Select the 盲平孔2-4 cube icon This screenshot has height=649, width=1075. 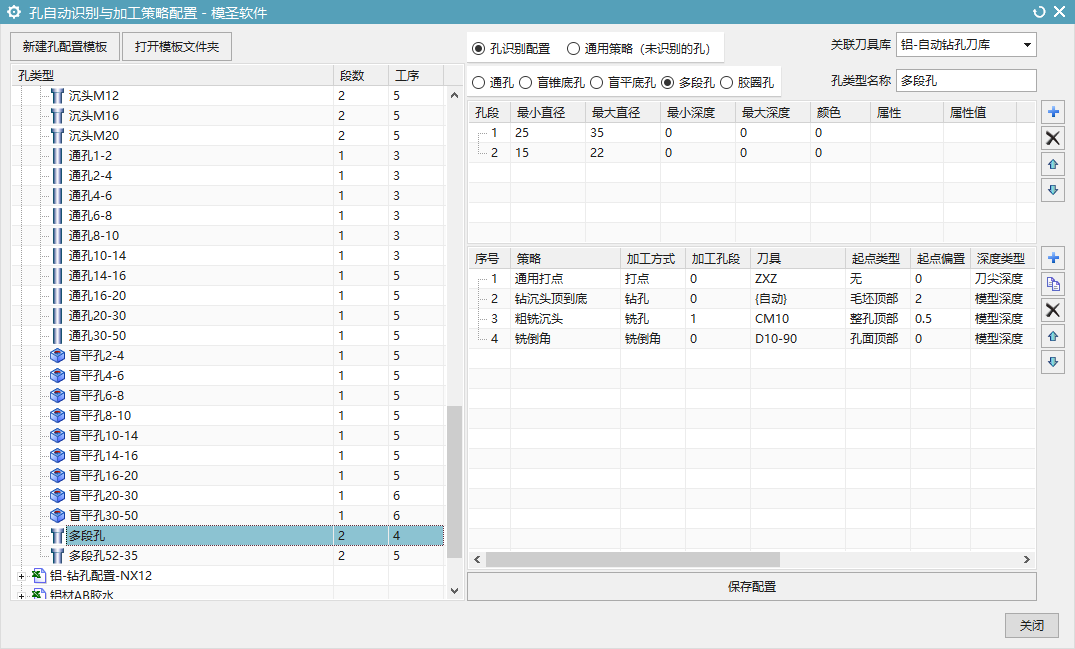[58, 356]
